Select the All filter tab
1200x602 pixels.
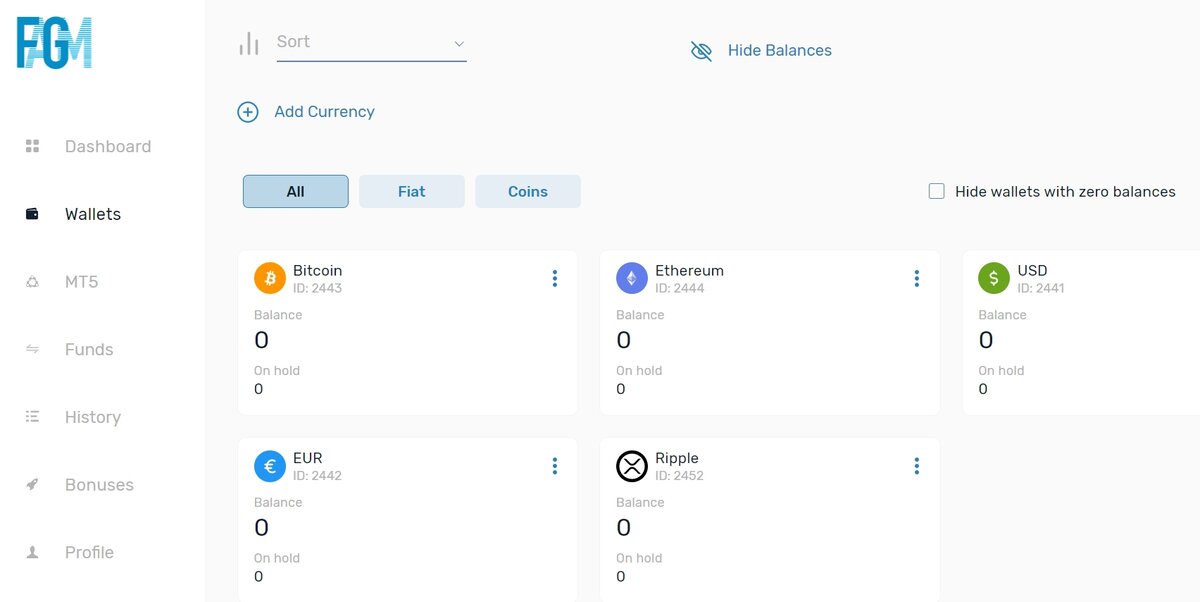(x=296, y=192)
